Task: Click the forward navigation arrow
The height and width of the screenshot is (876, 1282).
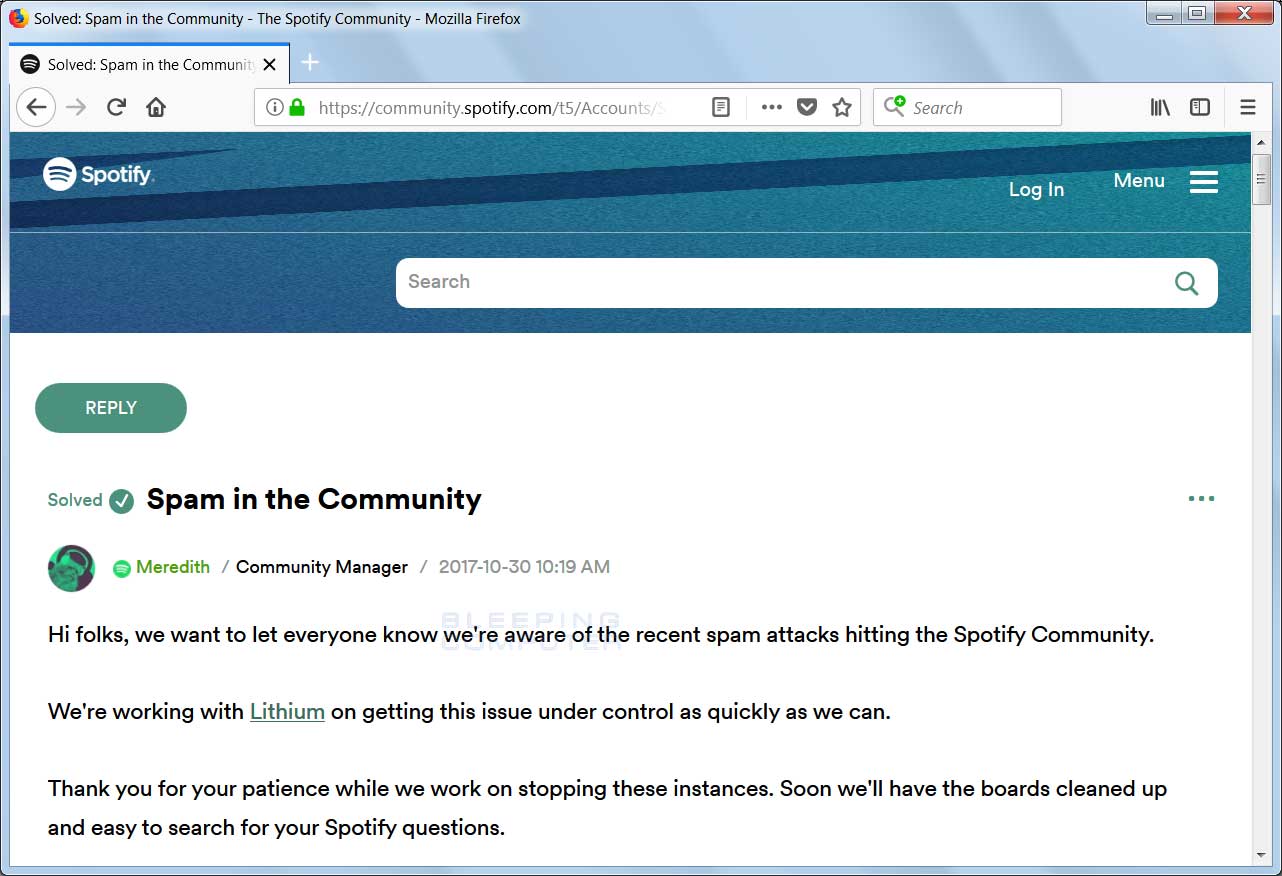Action: coord(77,107)
